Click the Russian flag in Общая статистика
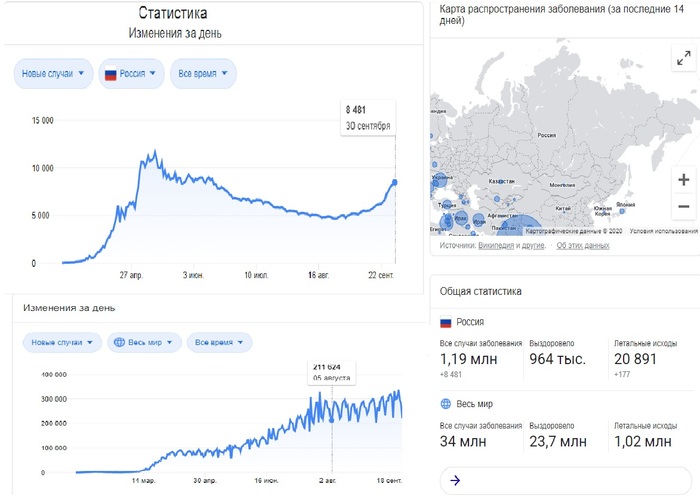 (446, 323)
